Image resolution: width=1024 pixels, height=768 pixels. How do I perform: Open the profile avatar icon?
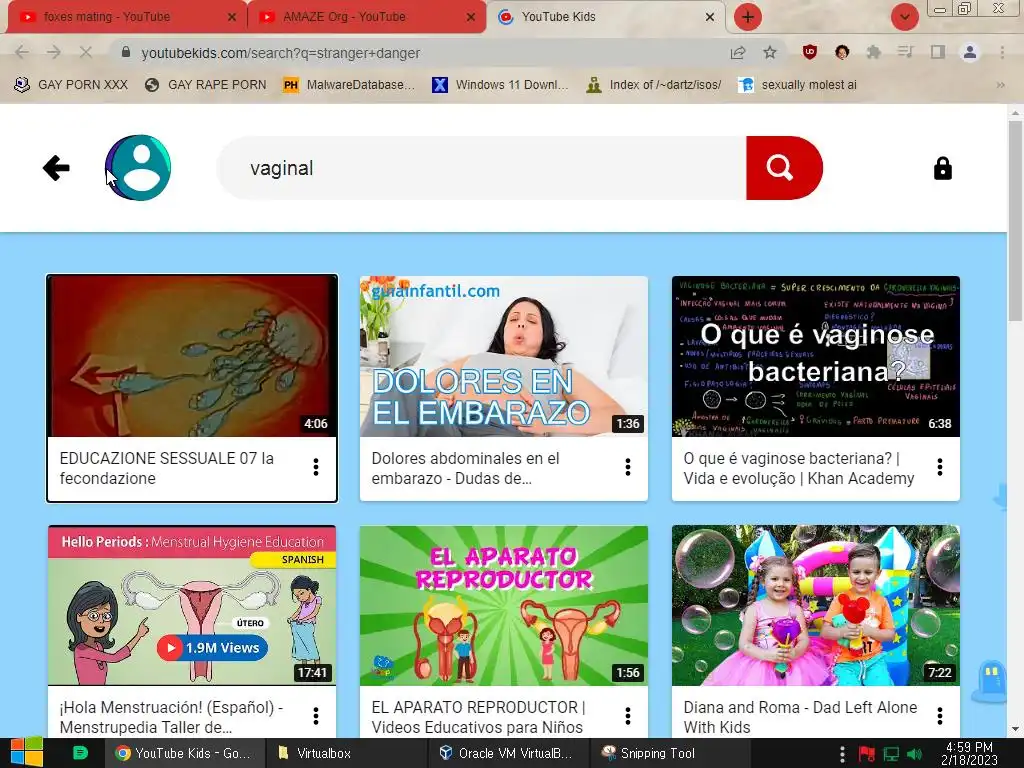(138, 168)
